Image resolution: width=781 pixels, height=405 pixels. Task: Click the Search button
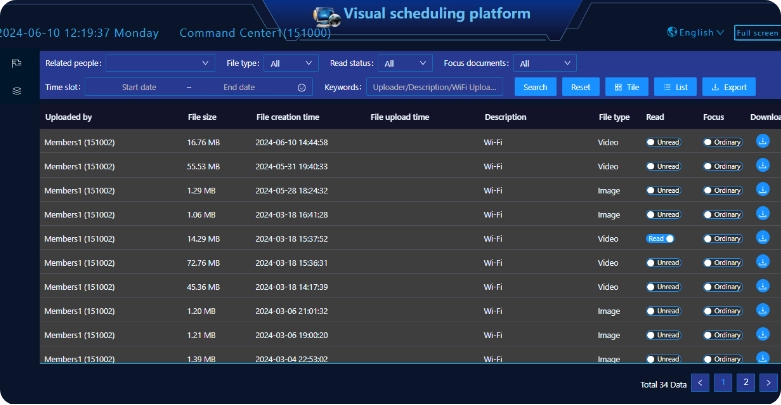(x=535, y=87)
